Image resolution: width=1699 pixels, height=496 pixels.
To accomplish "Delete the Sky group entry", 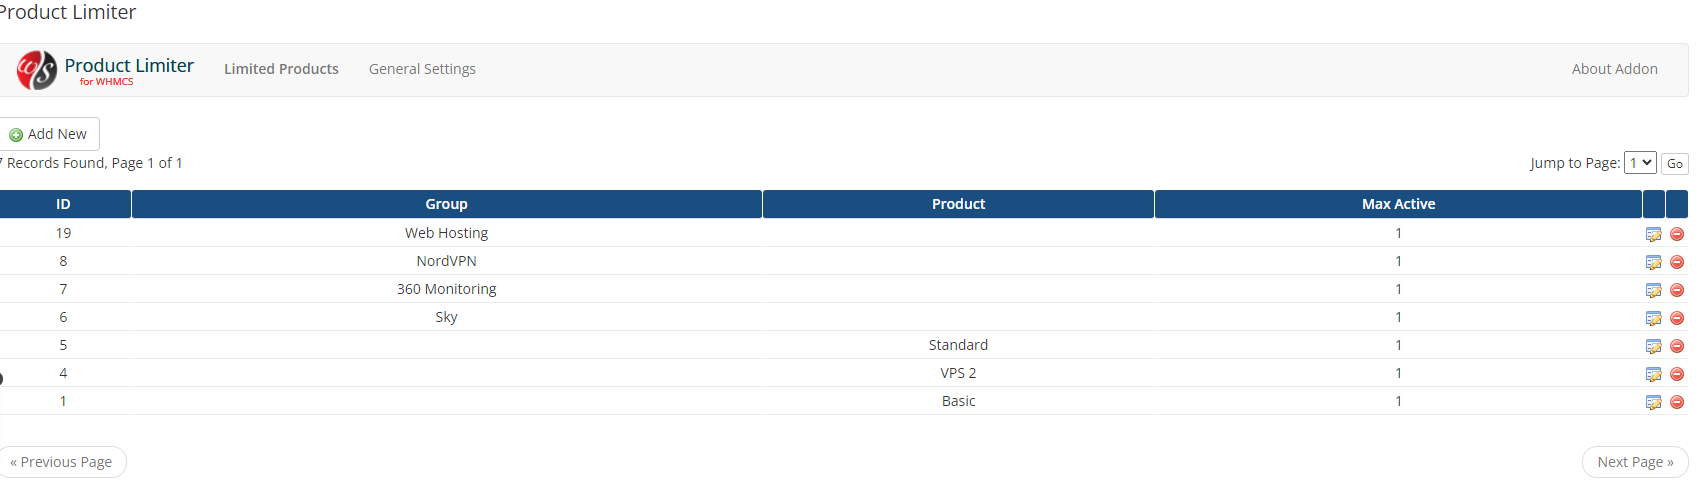I will [x=1677, y=318].
